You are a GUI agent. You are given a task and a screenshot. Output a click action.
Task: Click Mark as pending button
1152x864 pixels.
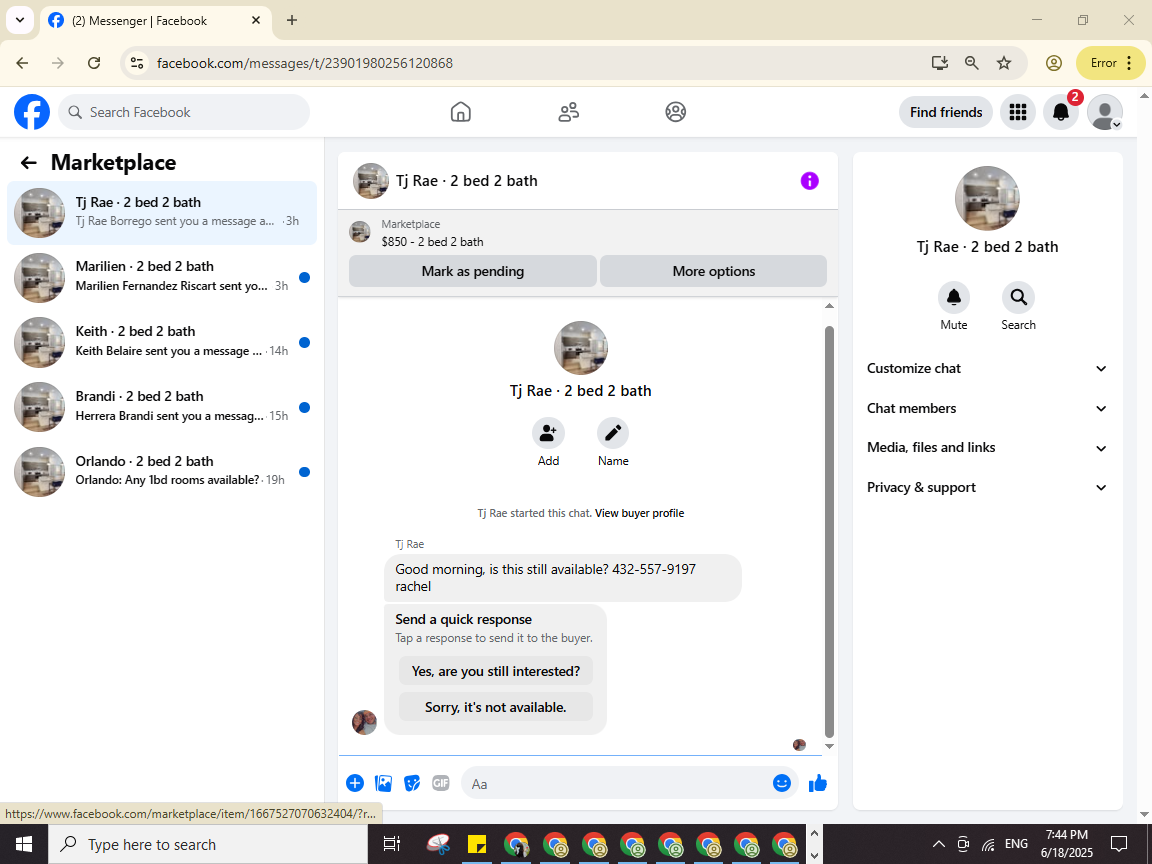click(472, 271)
